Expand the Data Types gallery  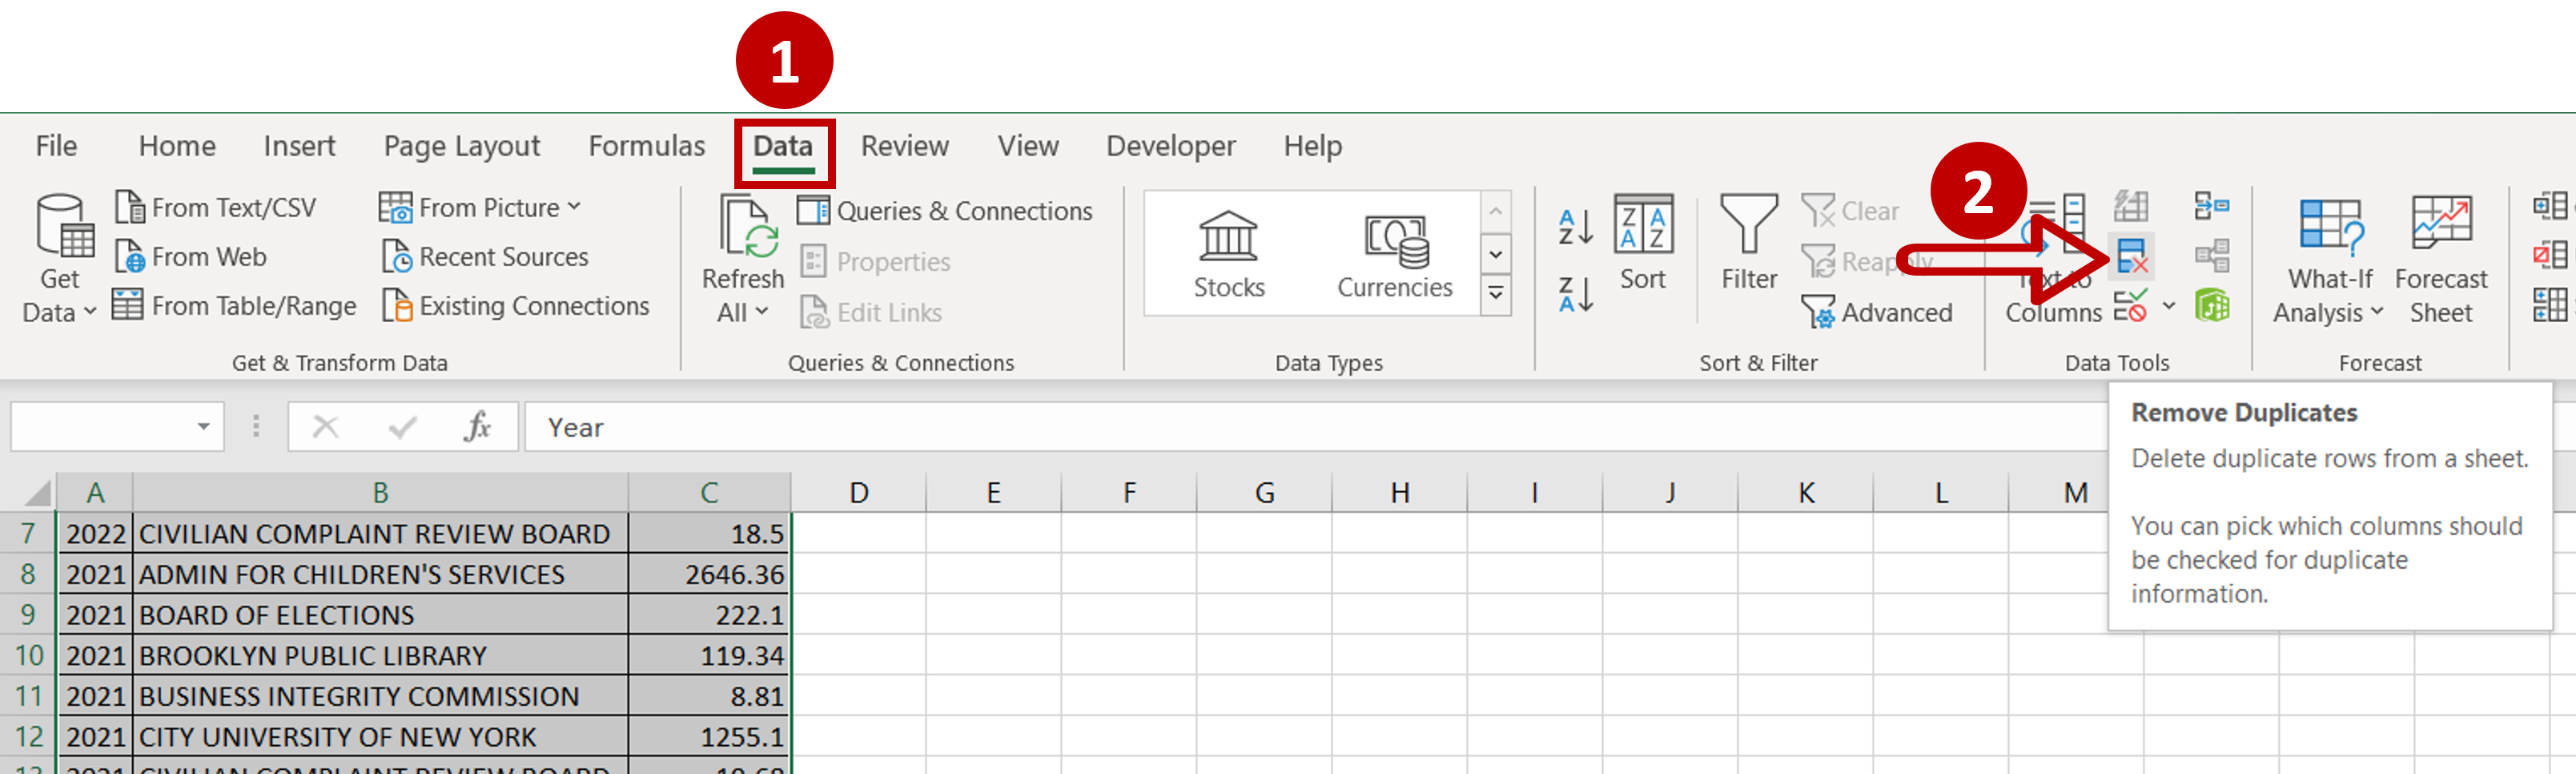click(x=1495, y=294)
